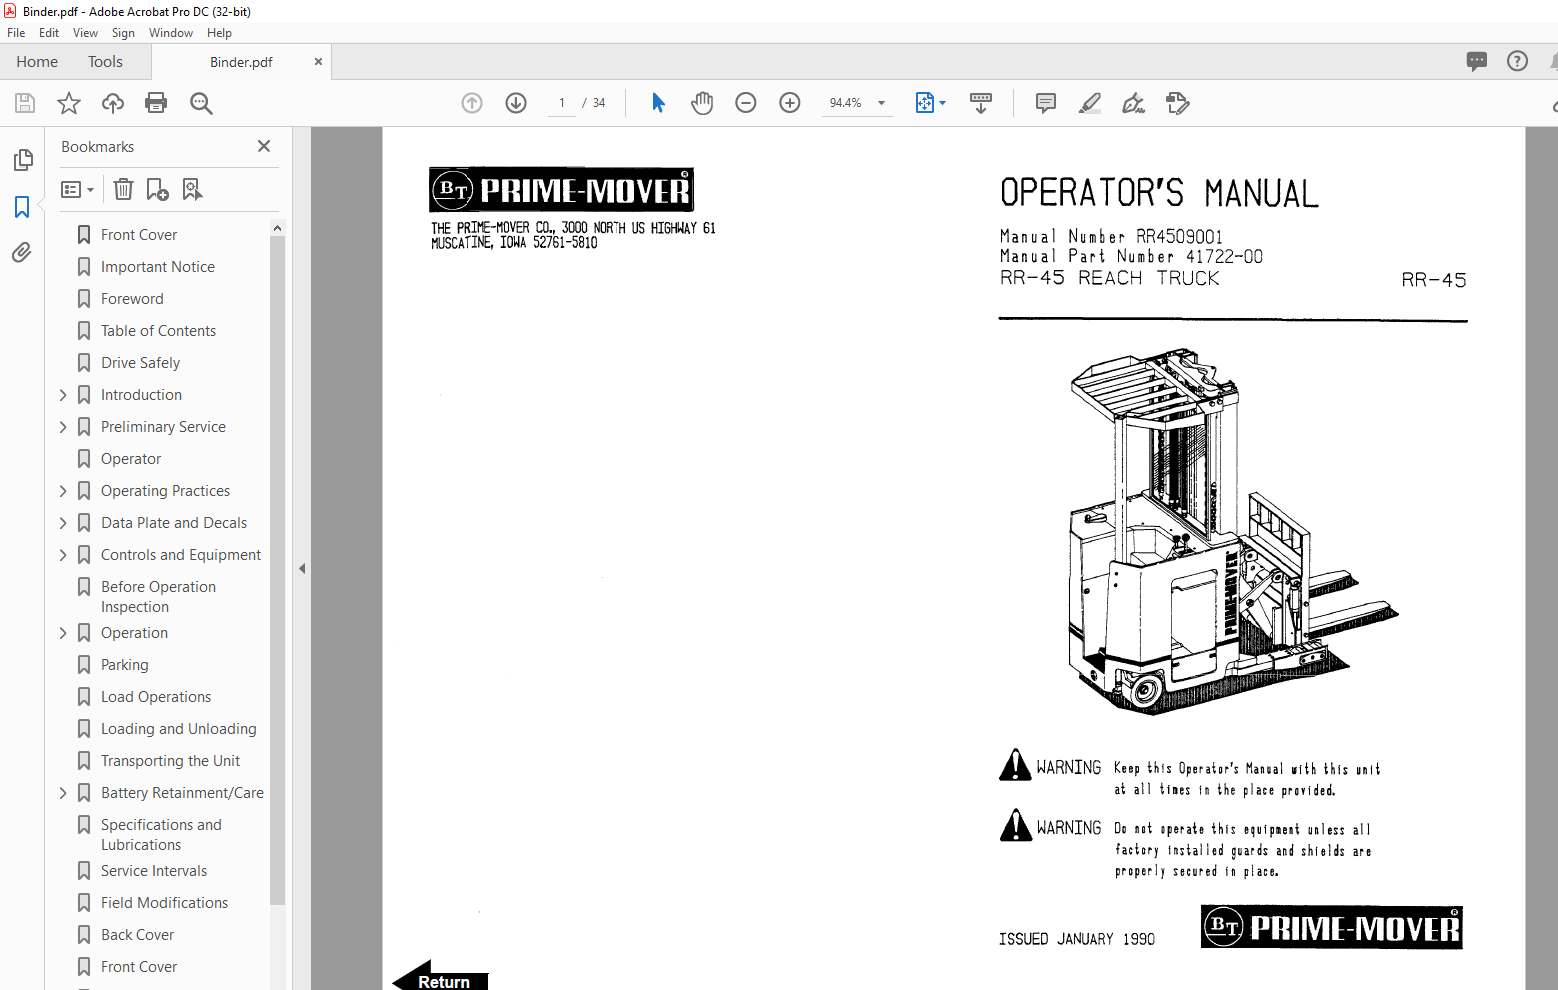Find the current bookmark

tap(192, 189)
